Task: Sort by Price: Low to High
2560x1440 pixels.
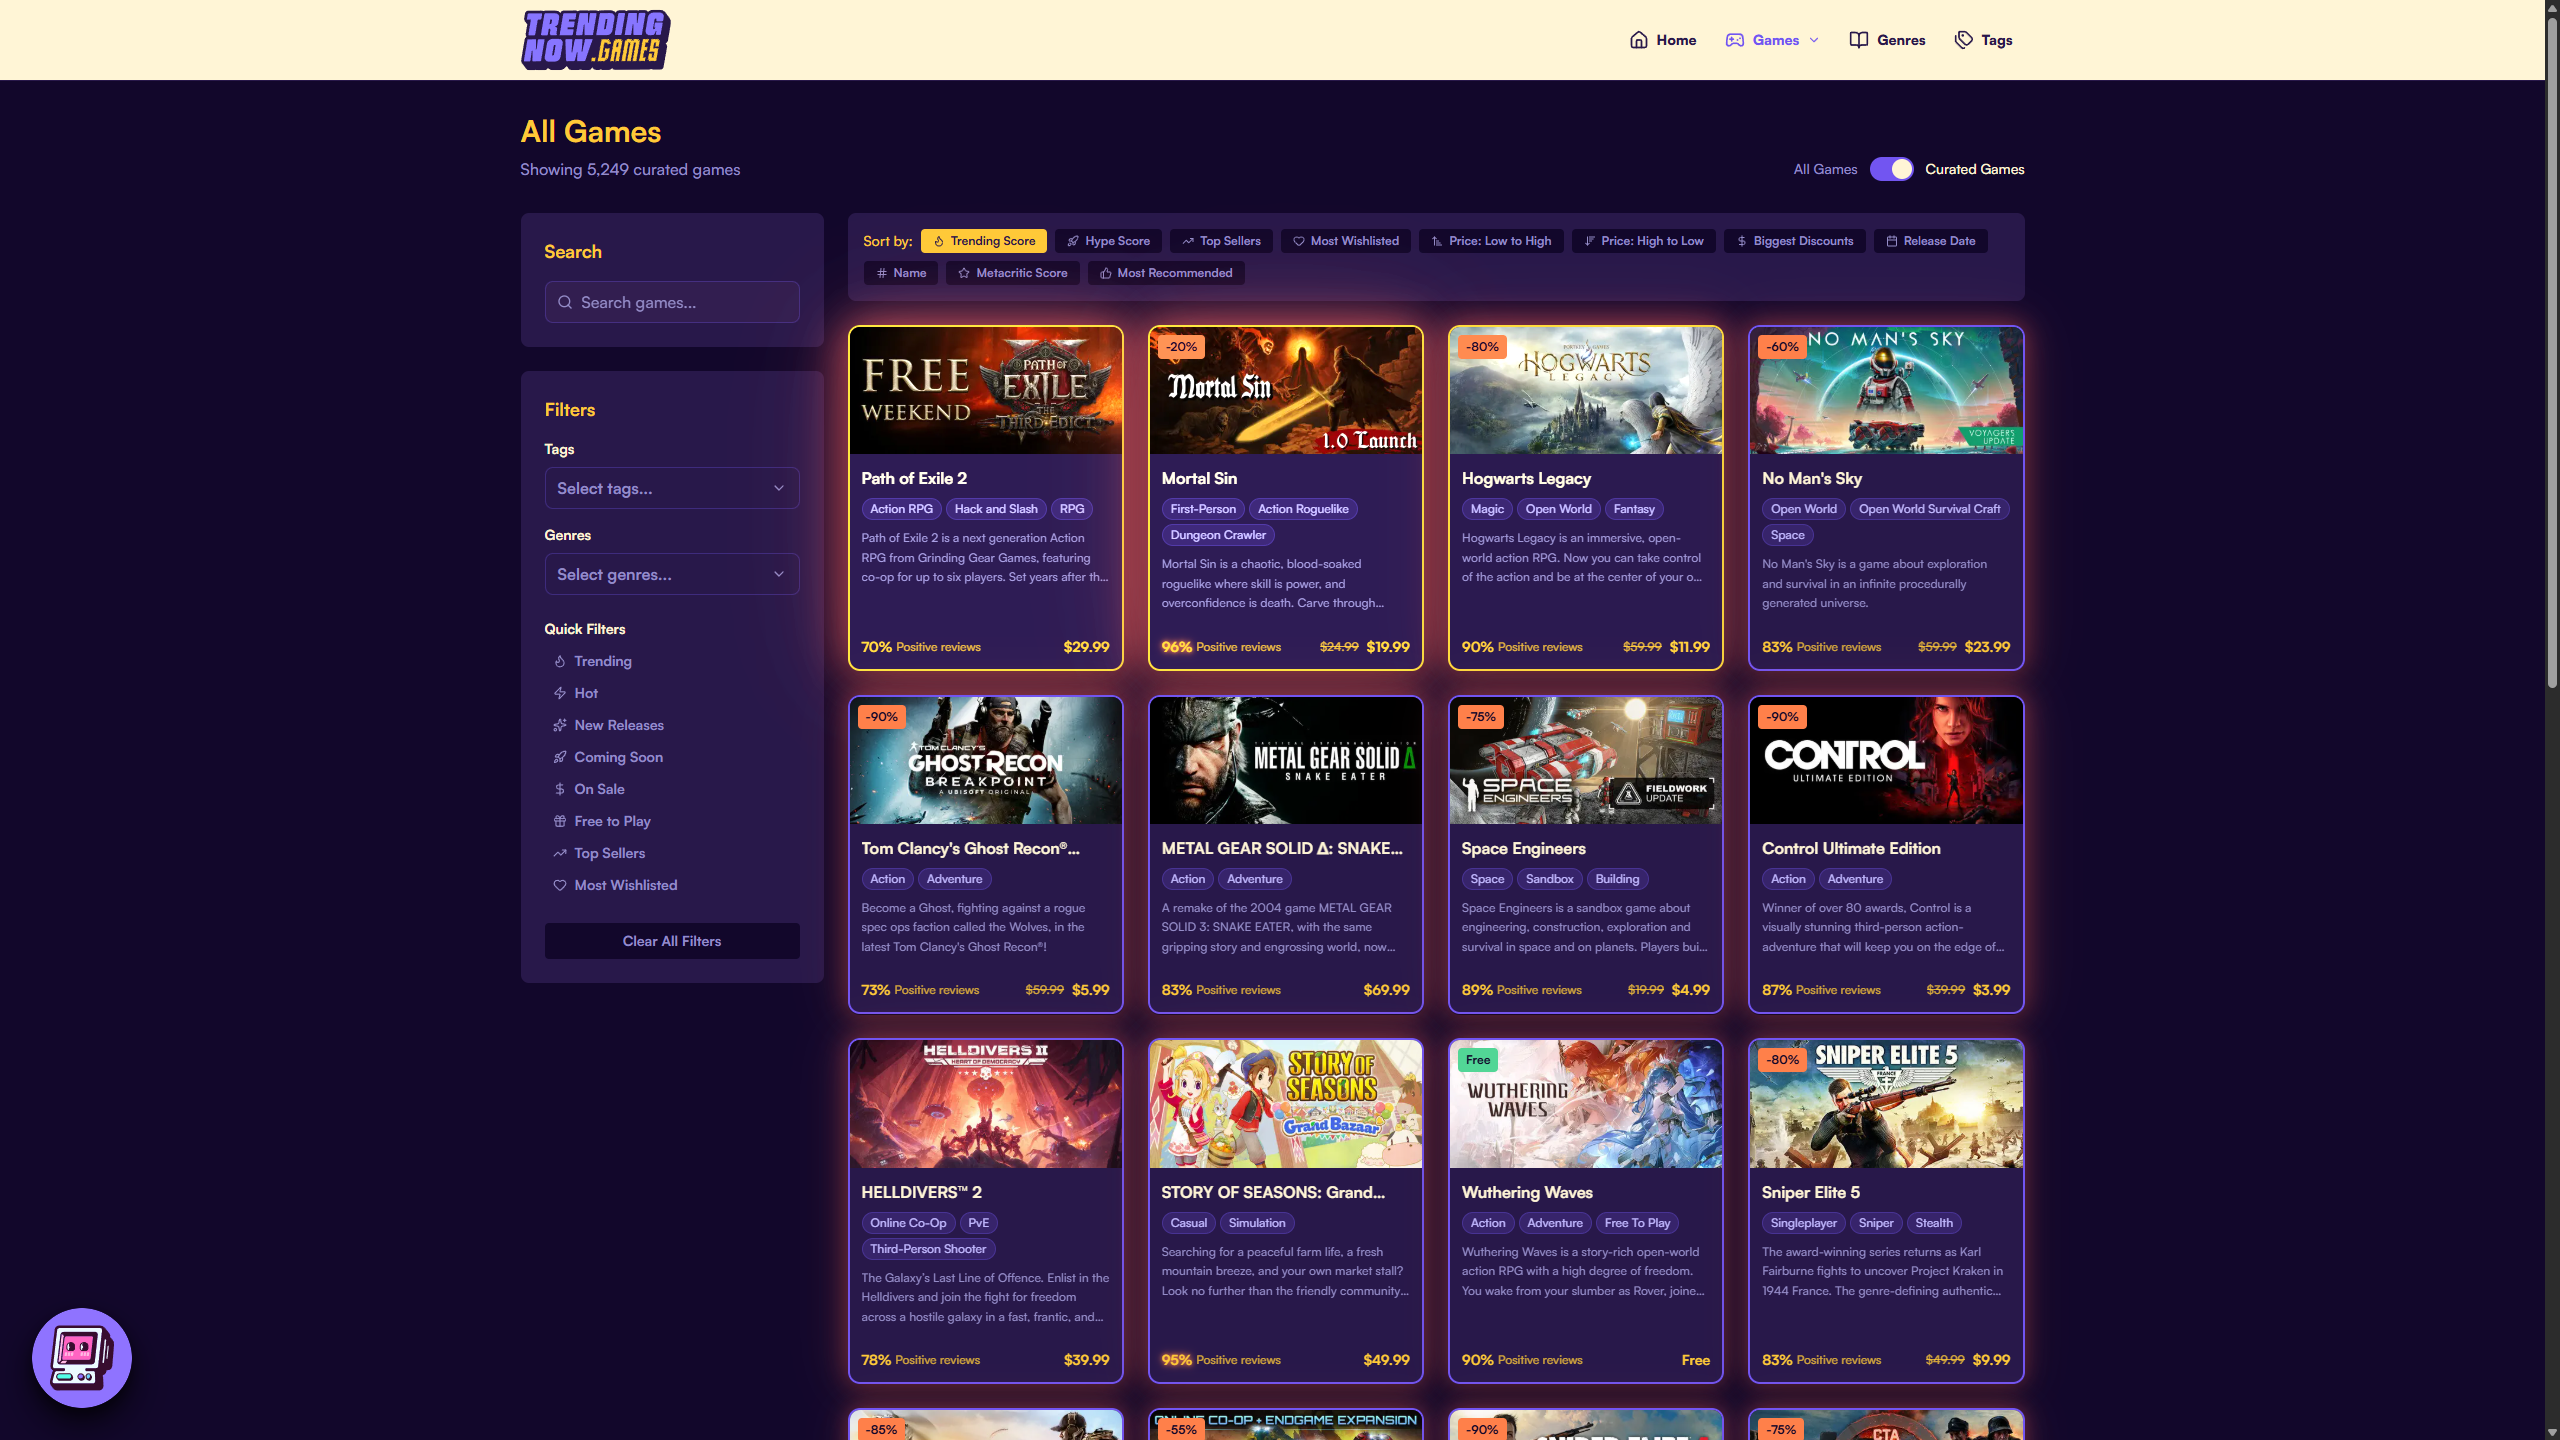Action: point(1491,241)
